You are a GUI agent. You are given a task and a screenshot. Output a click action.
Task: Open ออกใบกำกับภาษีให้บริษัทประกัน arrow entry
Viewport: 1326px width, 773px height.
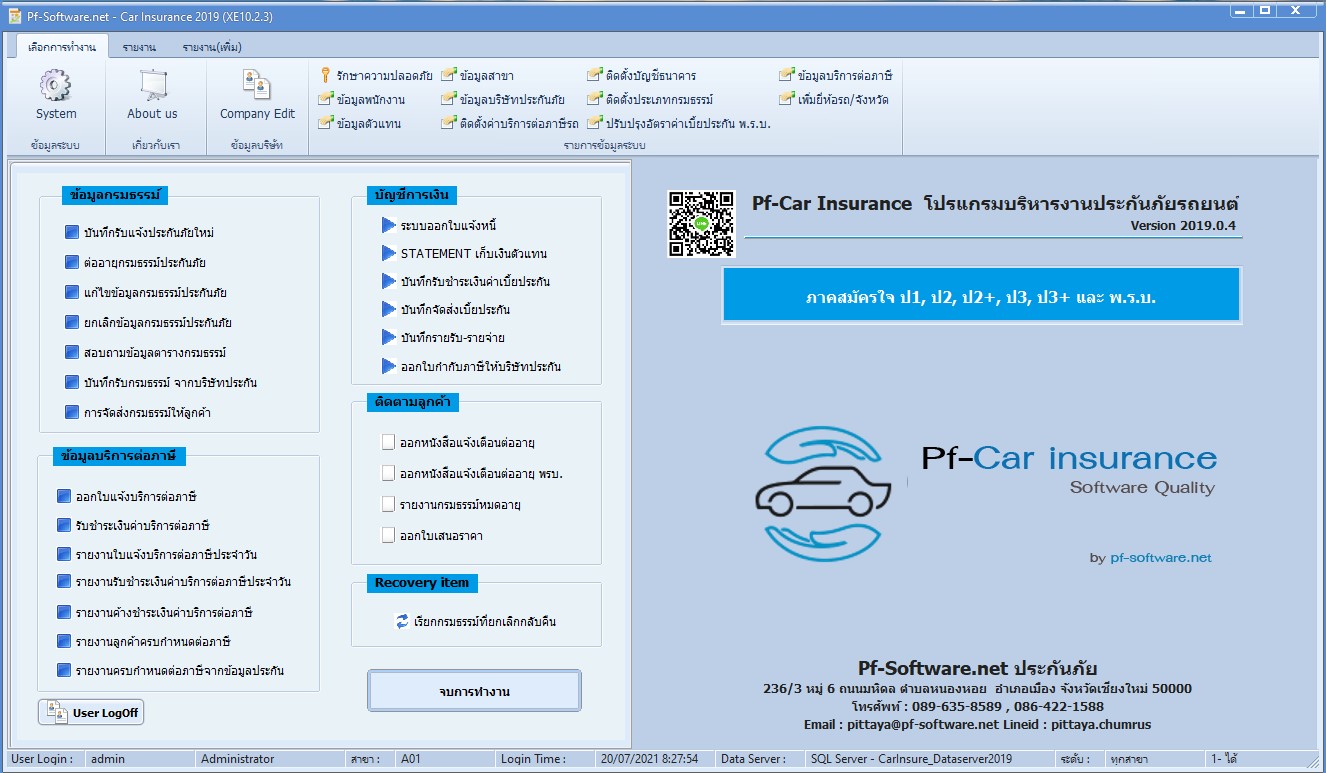(471, 366)
